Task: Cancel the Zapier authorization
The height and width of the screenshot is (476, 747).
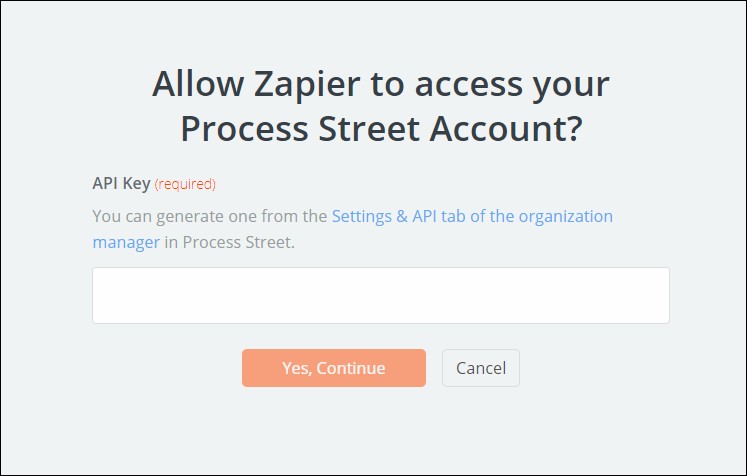Action: pos(481,368)
